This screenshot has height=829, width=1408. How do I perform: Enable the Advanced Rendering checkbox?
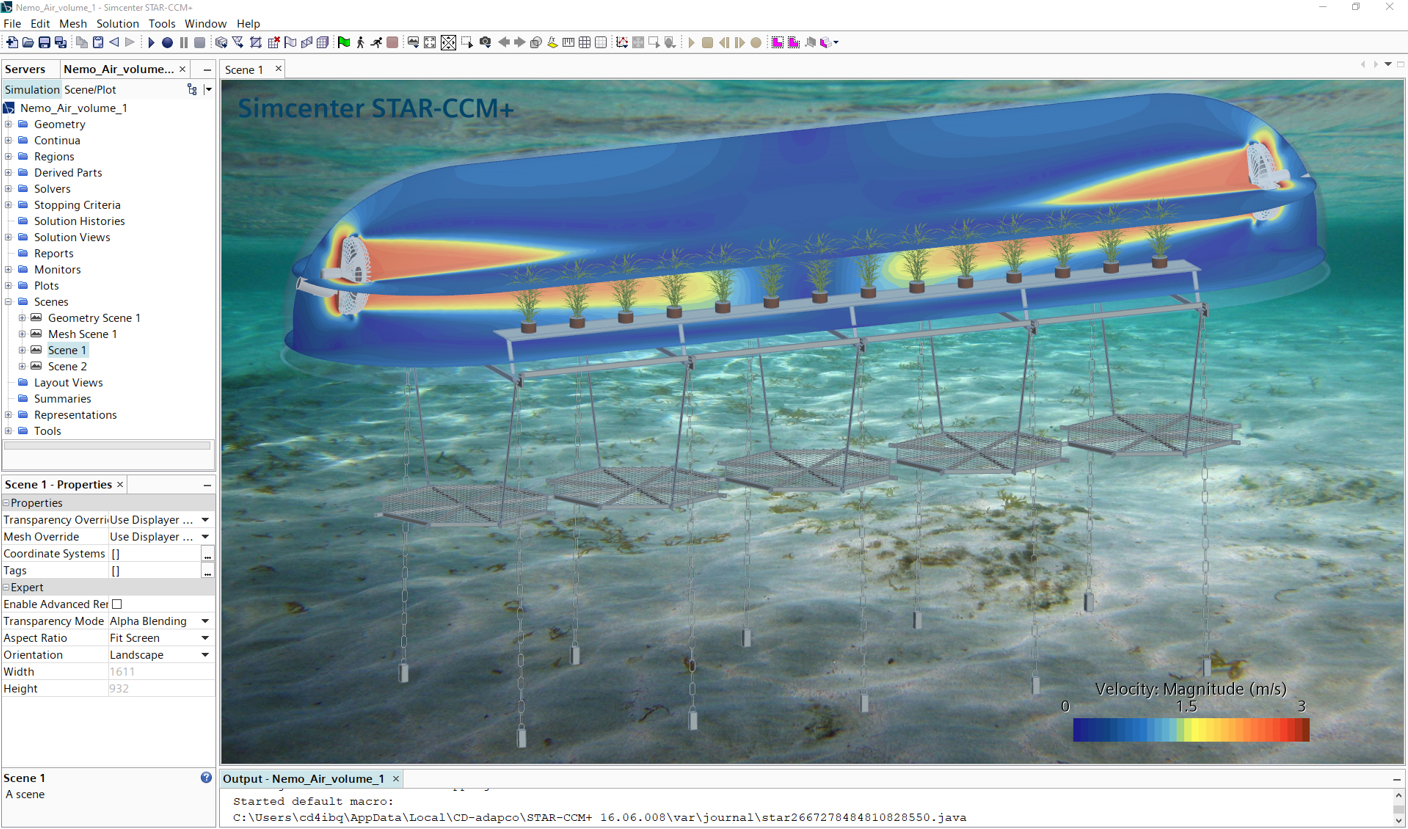coord(117,604)
